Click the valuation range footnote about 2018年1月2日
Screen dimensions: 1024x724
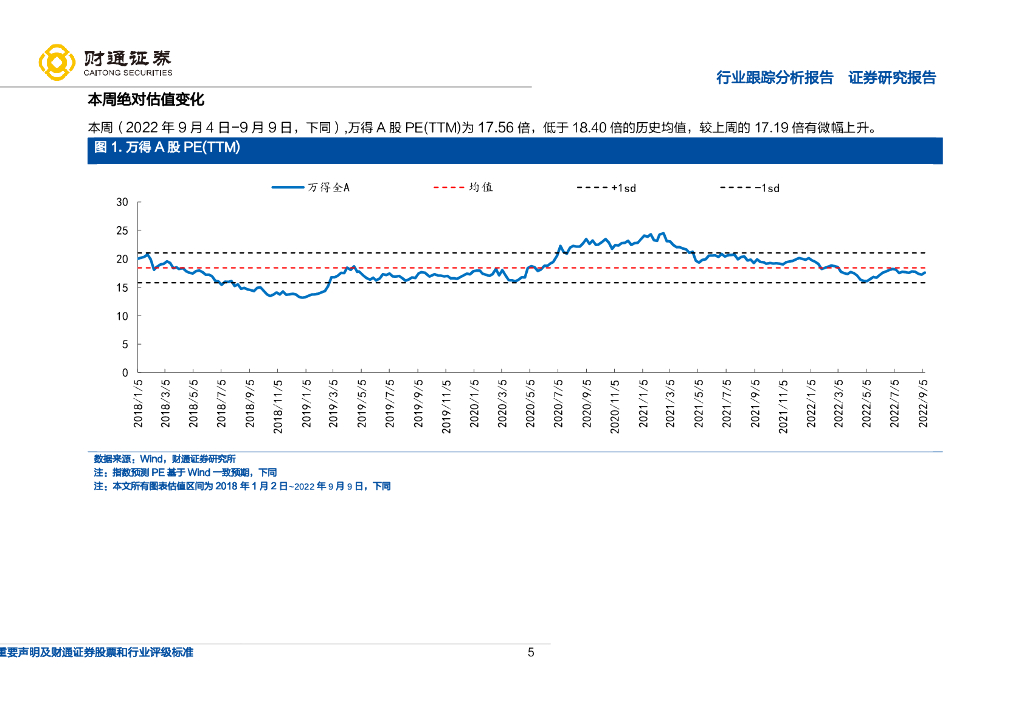[x=242, y=486]
